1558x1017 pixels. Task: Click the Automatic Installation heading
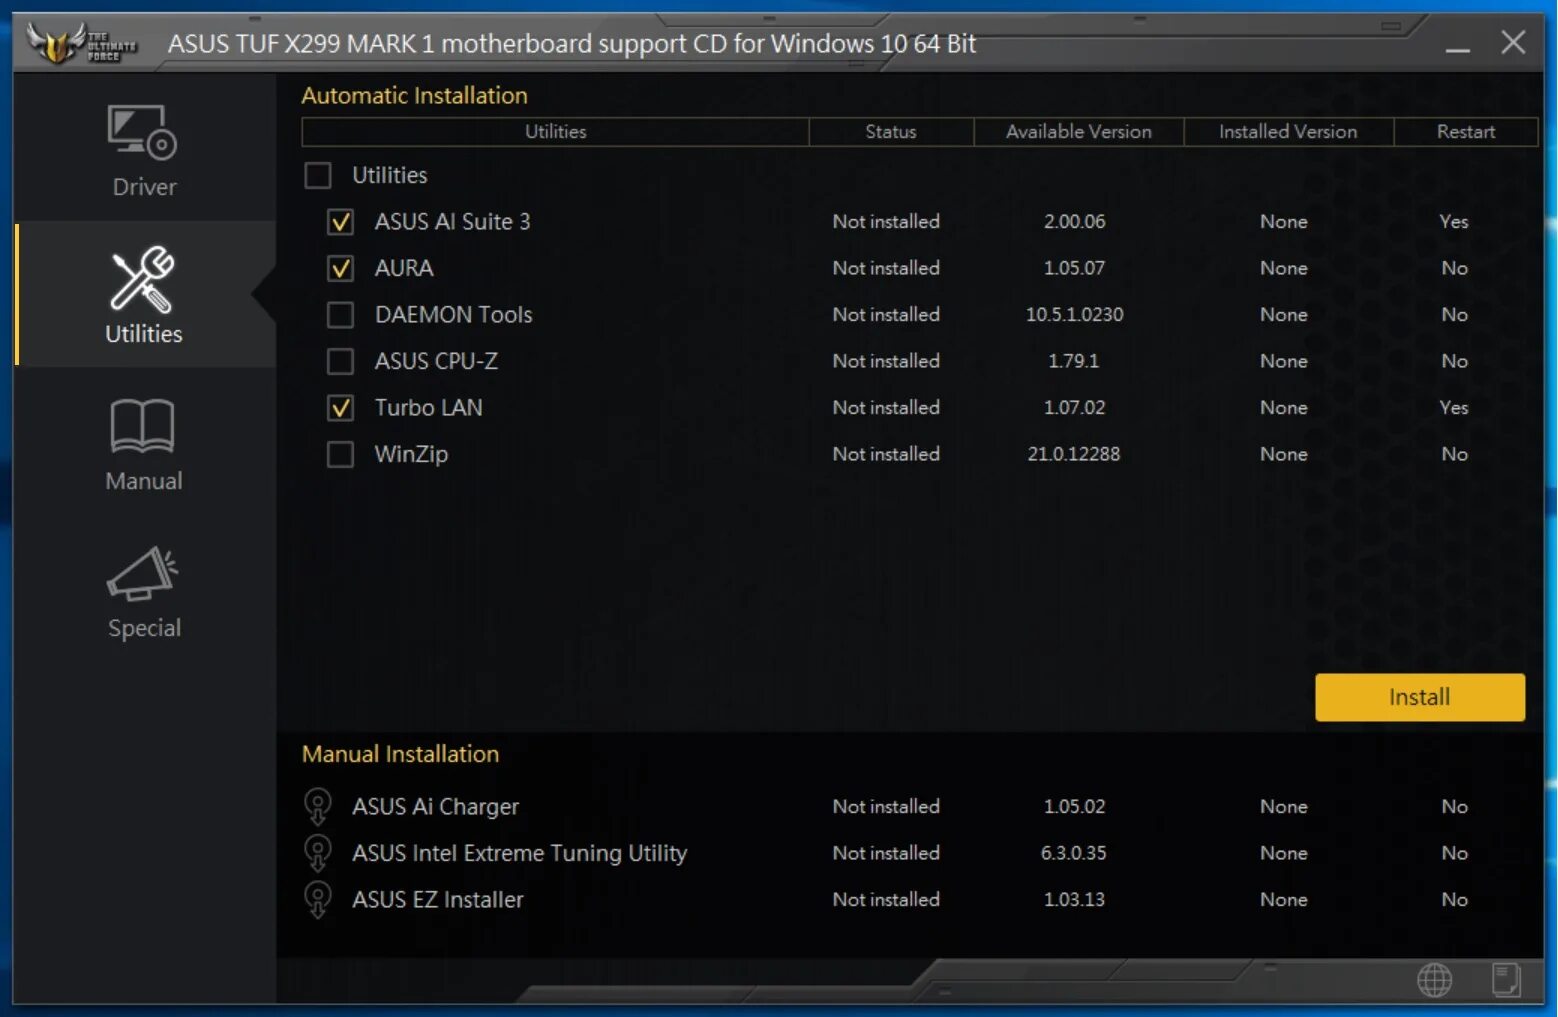click(414, 95)
